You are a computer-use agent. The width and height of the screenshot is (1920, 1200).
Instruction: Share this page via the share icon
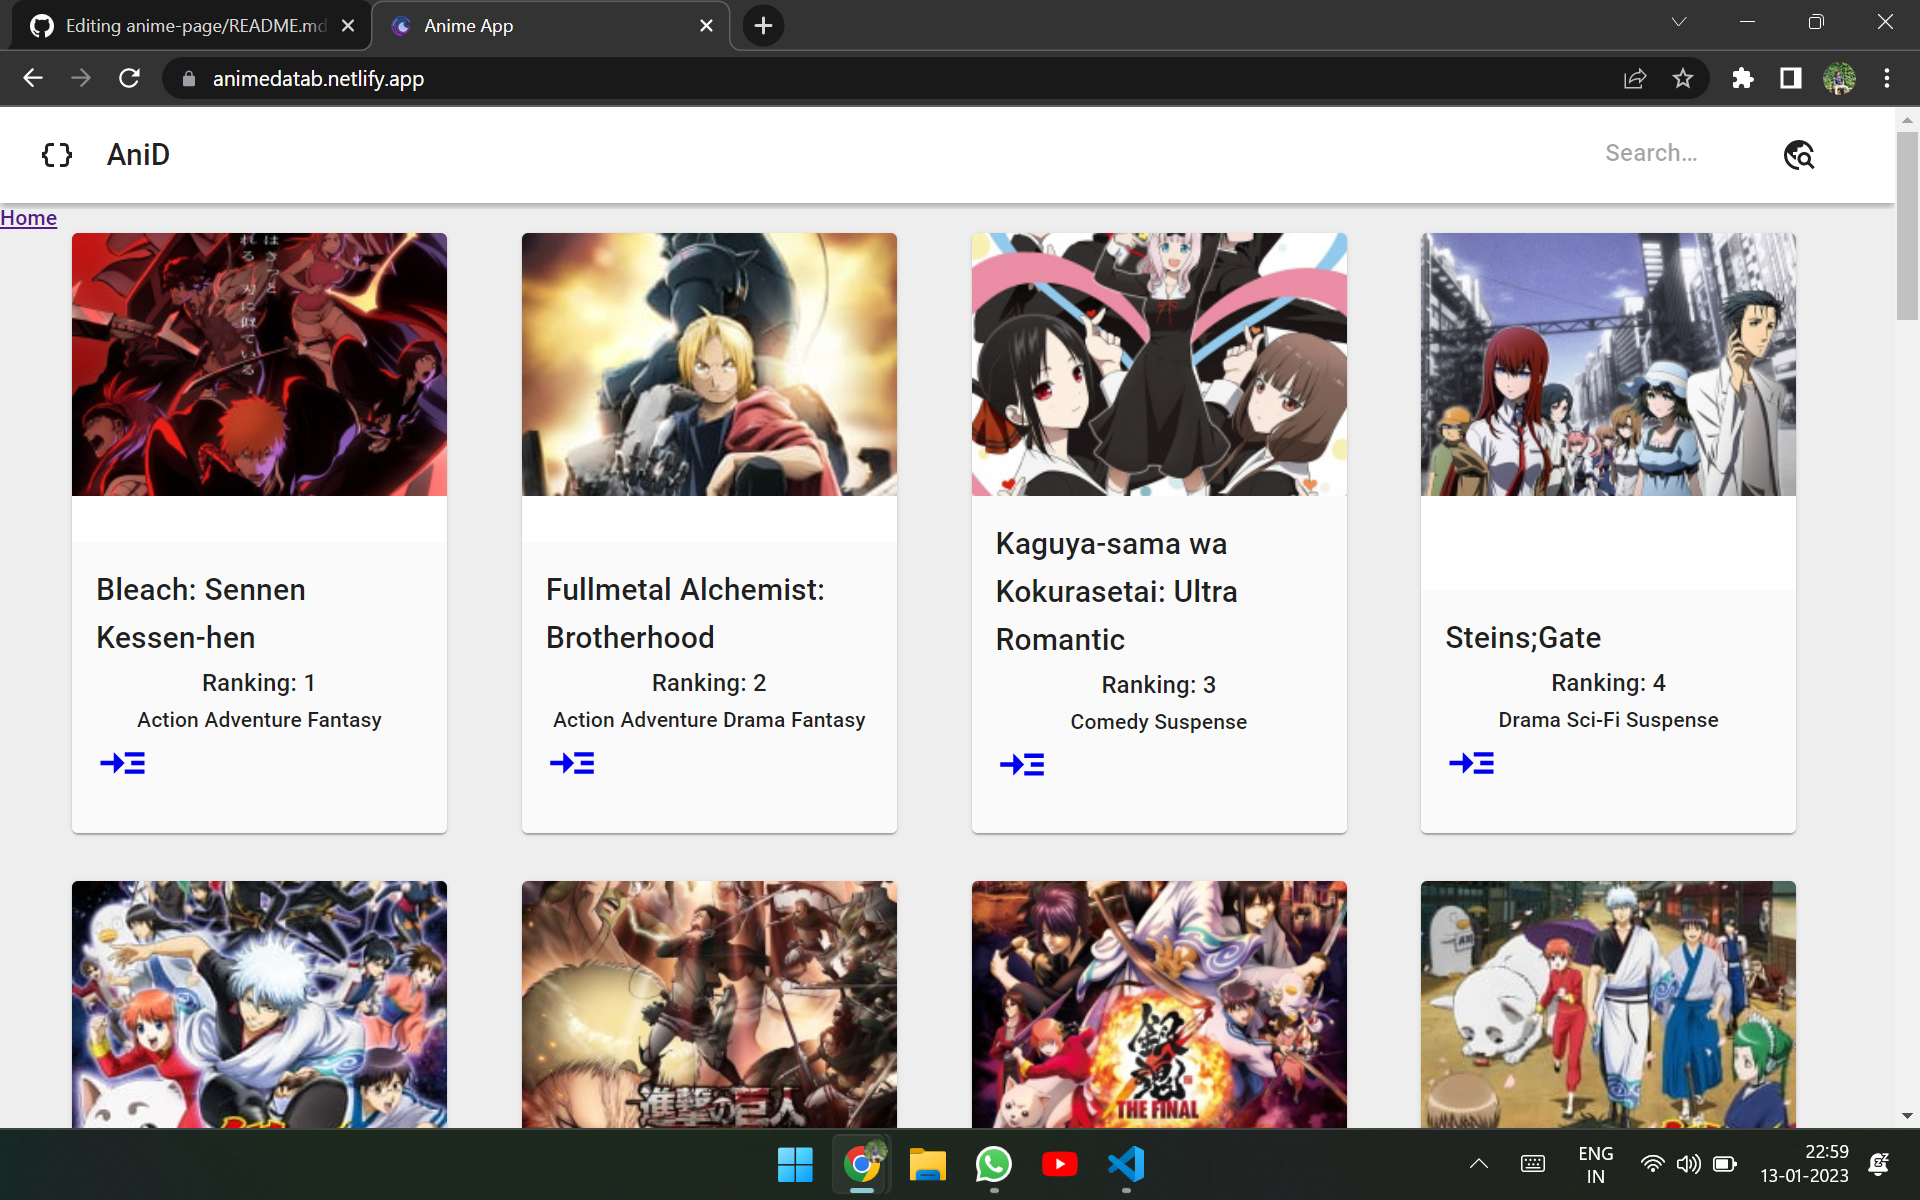pos(1635,78)
